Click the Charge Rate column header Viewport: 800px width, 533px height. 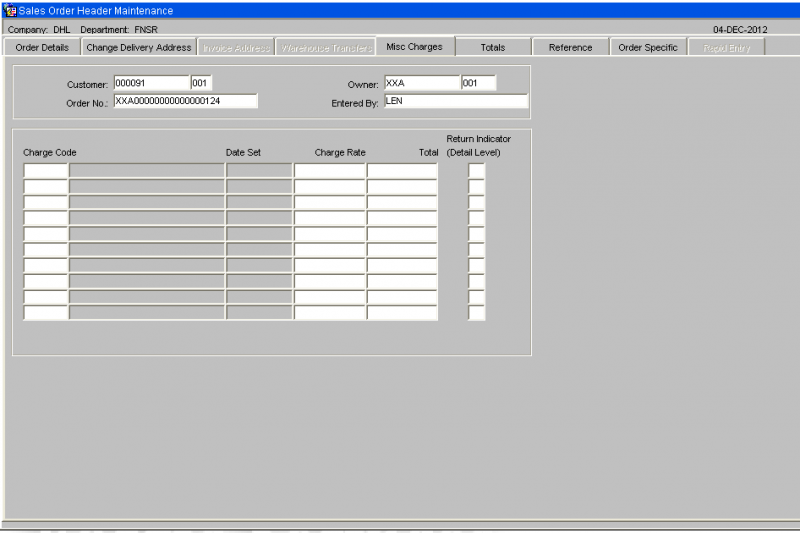click(340, 153)
